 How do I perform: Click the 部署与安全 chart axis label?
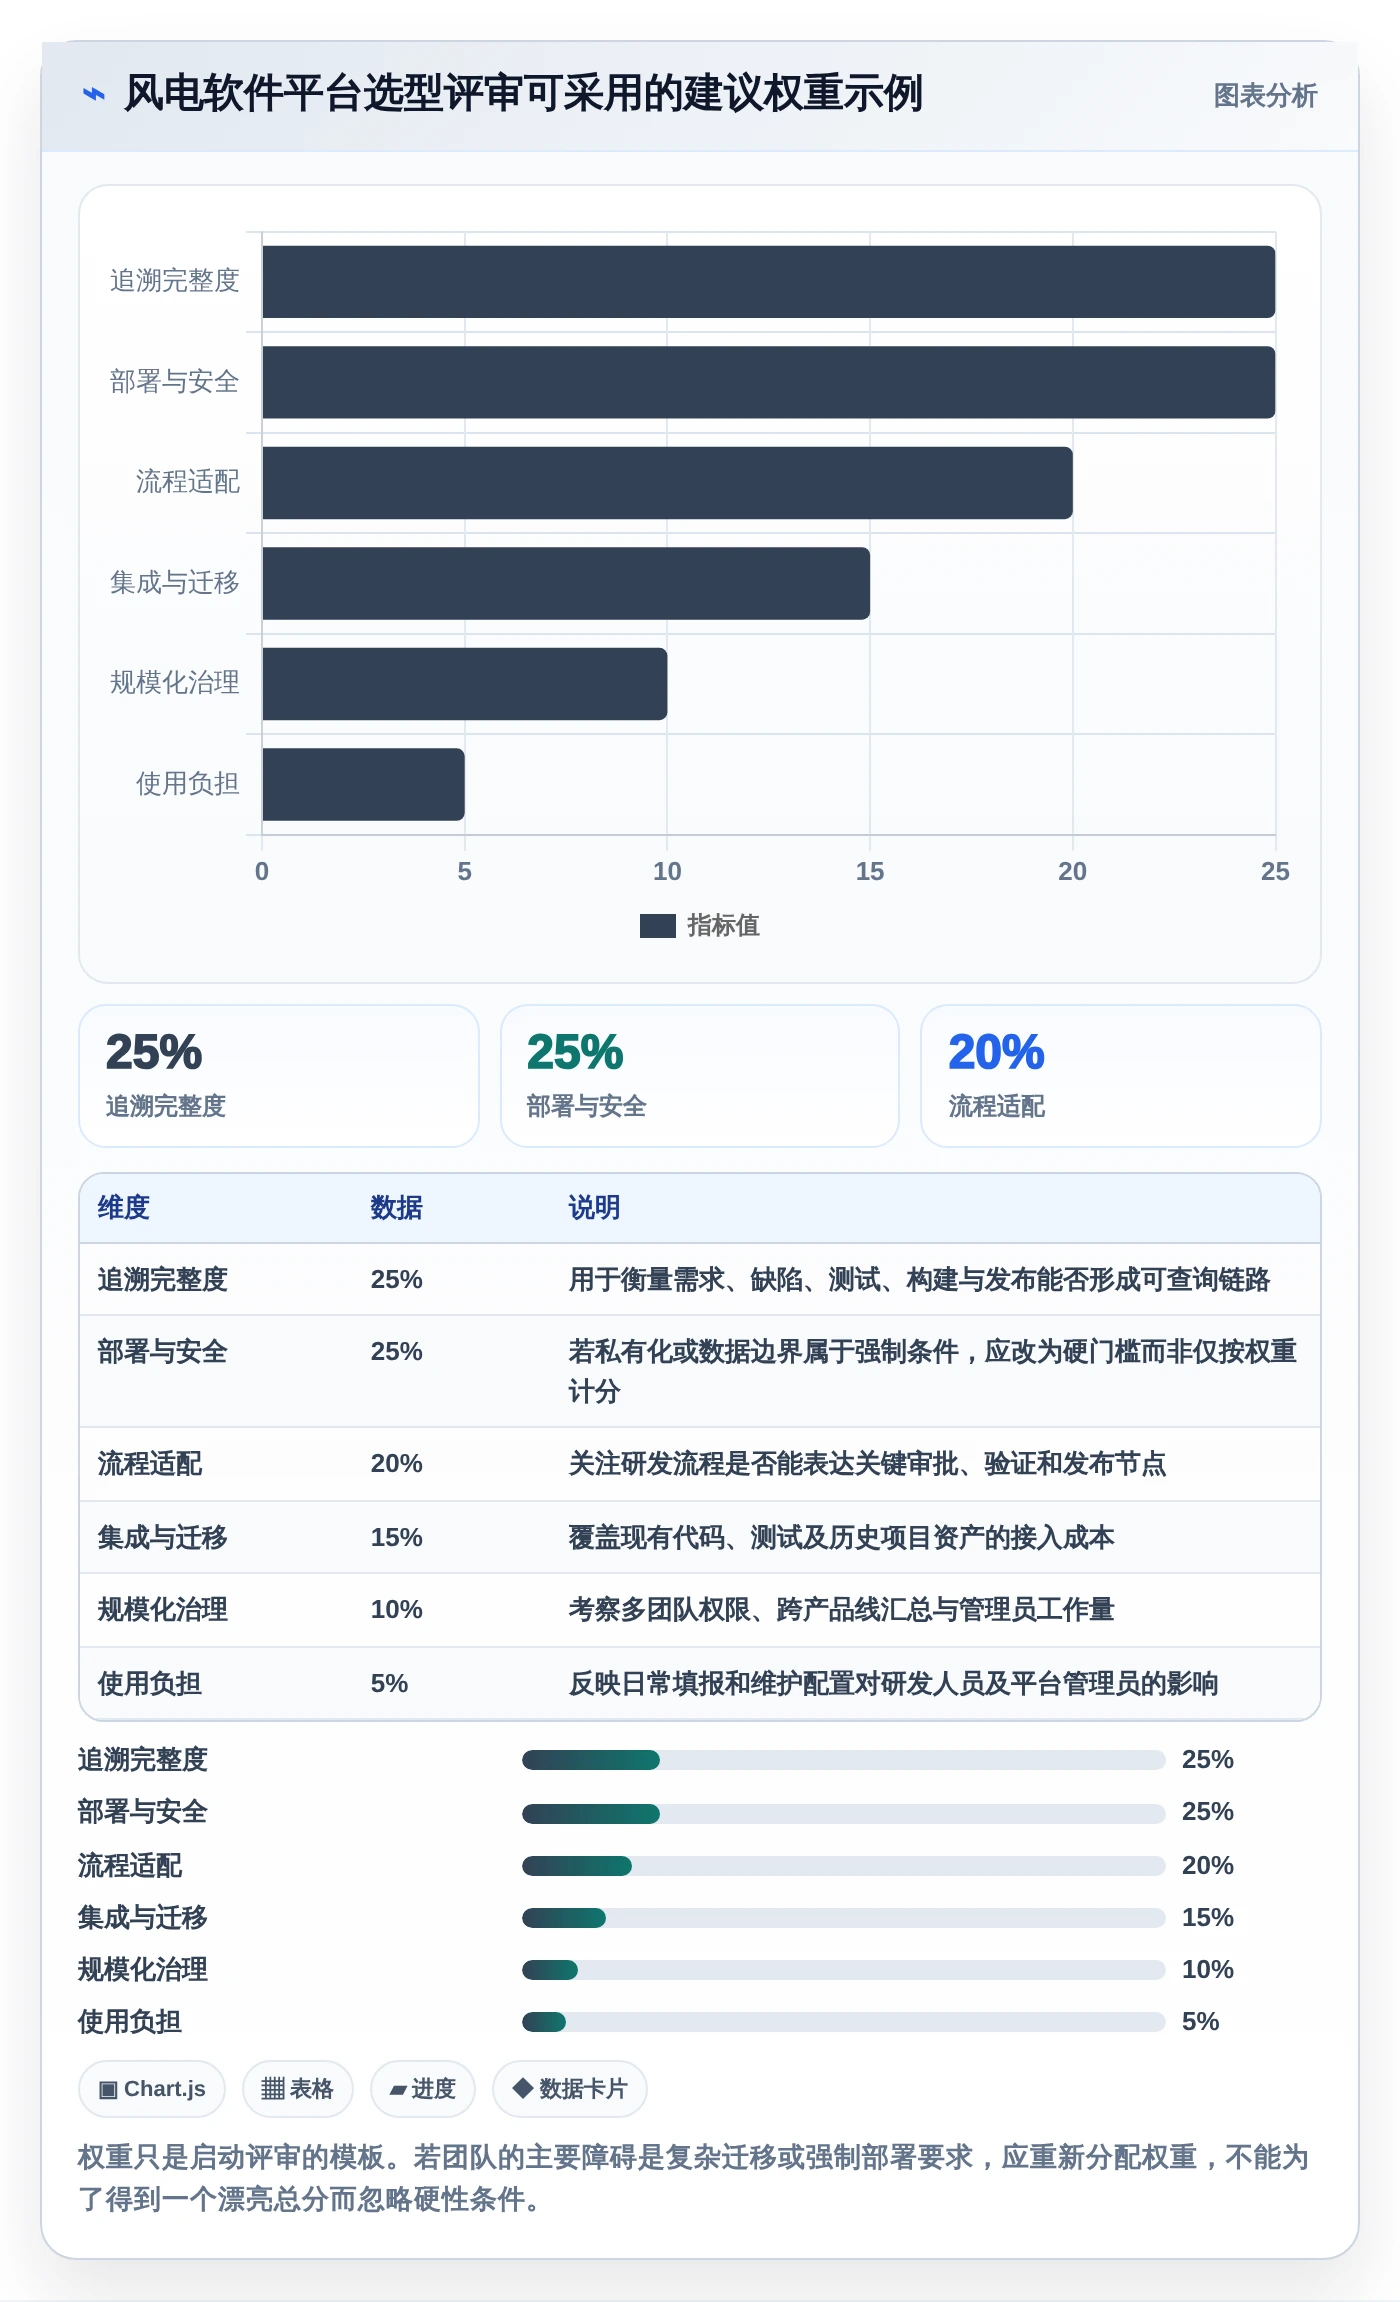point(175,382)
